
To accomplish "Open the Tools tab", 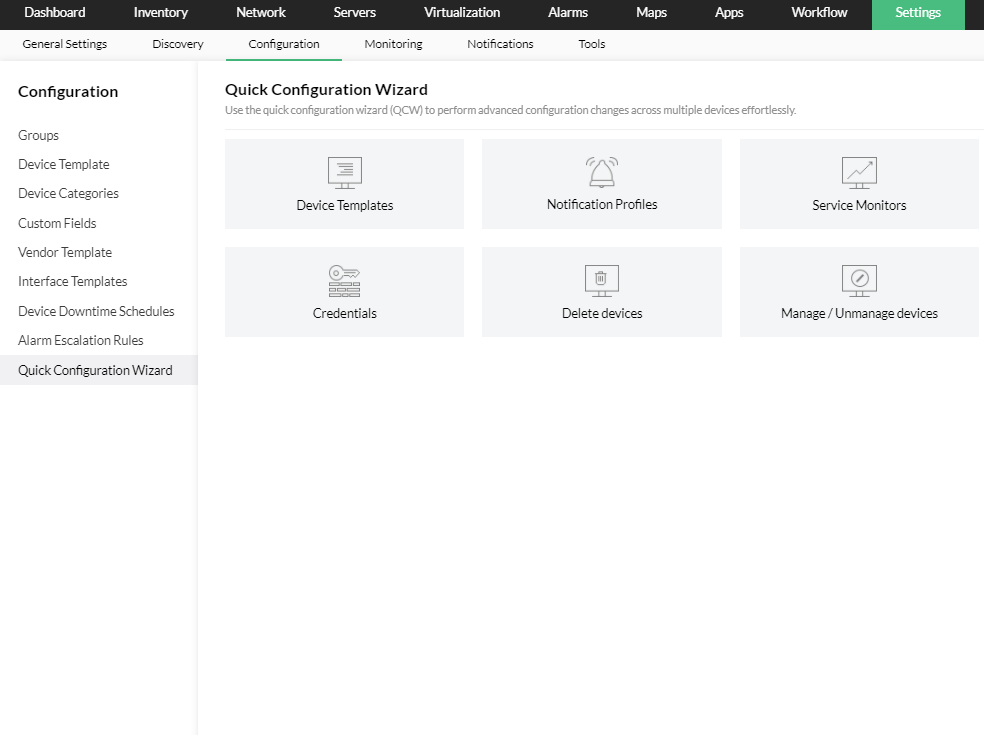I will [591, 44].
